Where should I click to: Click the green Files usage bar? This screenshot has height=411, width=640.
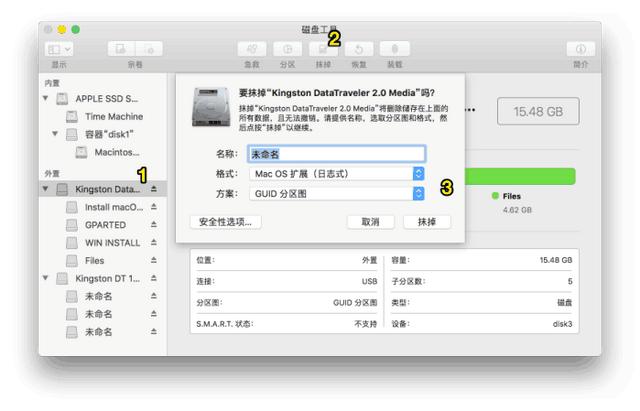coord(520,176)
